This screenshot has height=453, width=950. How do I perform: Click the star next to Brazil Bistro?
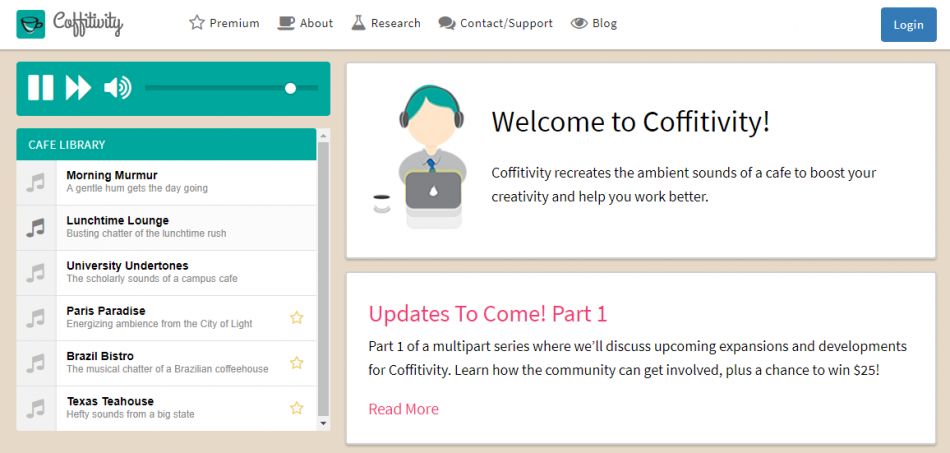[296, 363]
